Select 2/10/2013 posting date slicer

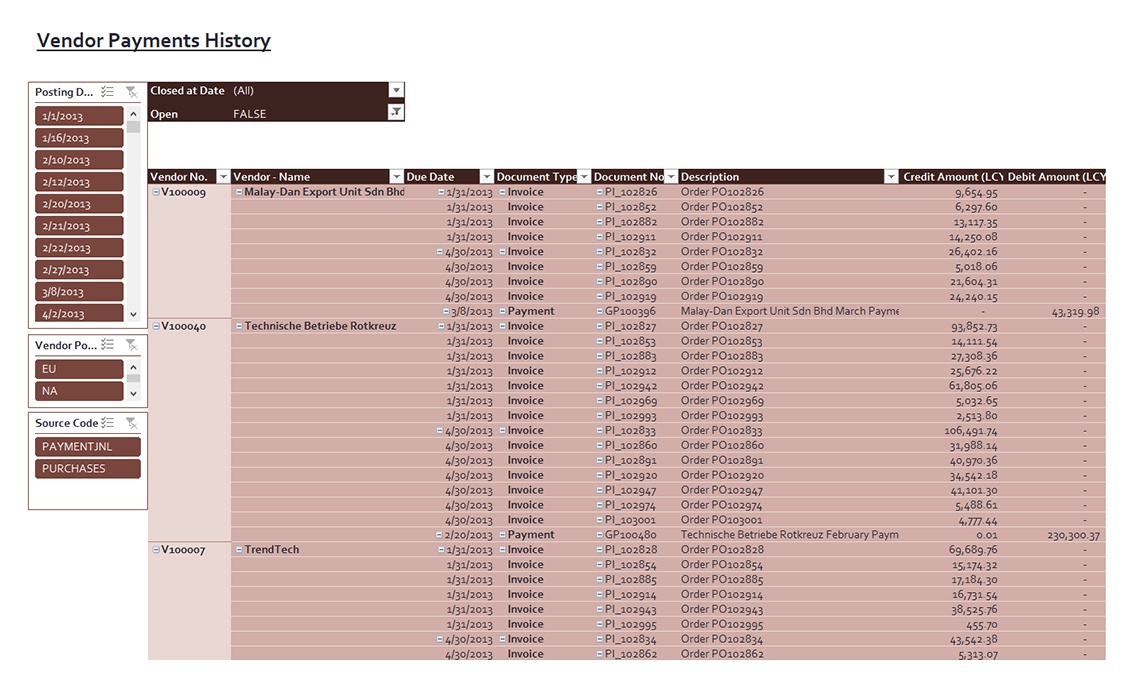coord(79,159)
